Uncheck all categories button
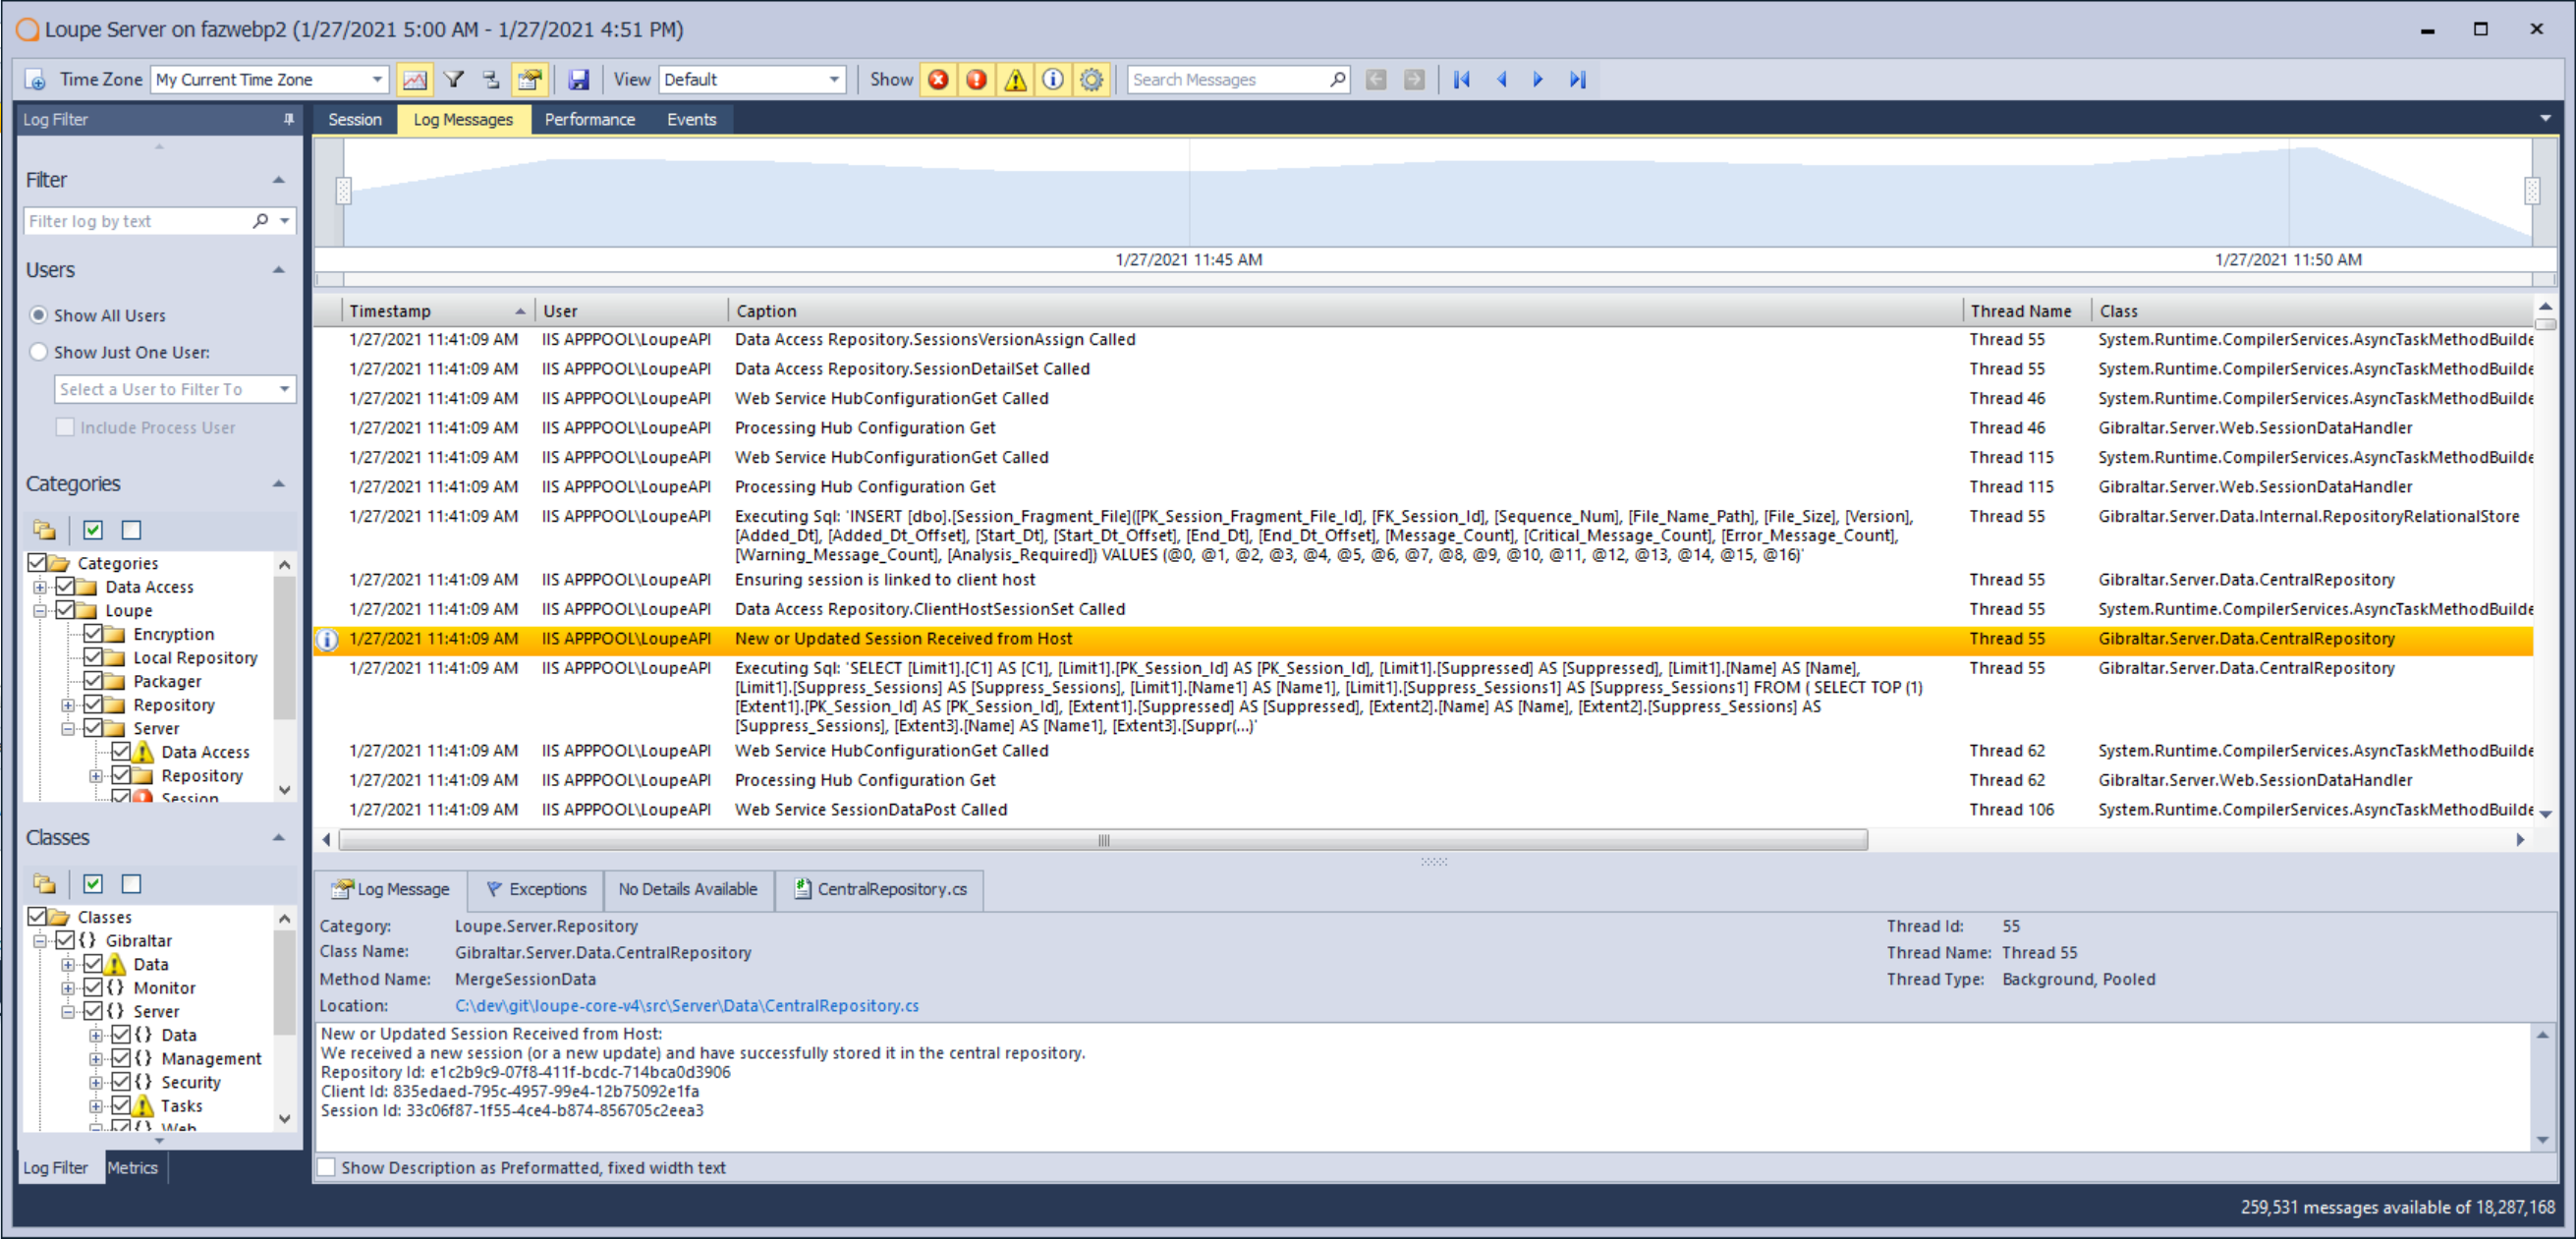This screenshot has width=2576, height=1239. pos(131,530)
